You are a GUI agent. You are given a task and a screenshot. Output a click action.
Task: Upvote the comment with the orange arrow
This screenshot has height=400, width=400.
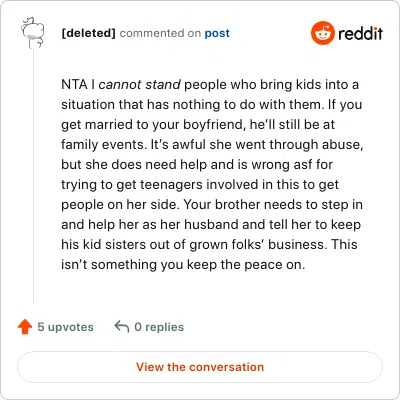click(x=25, y=327)
